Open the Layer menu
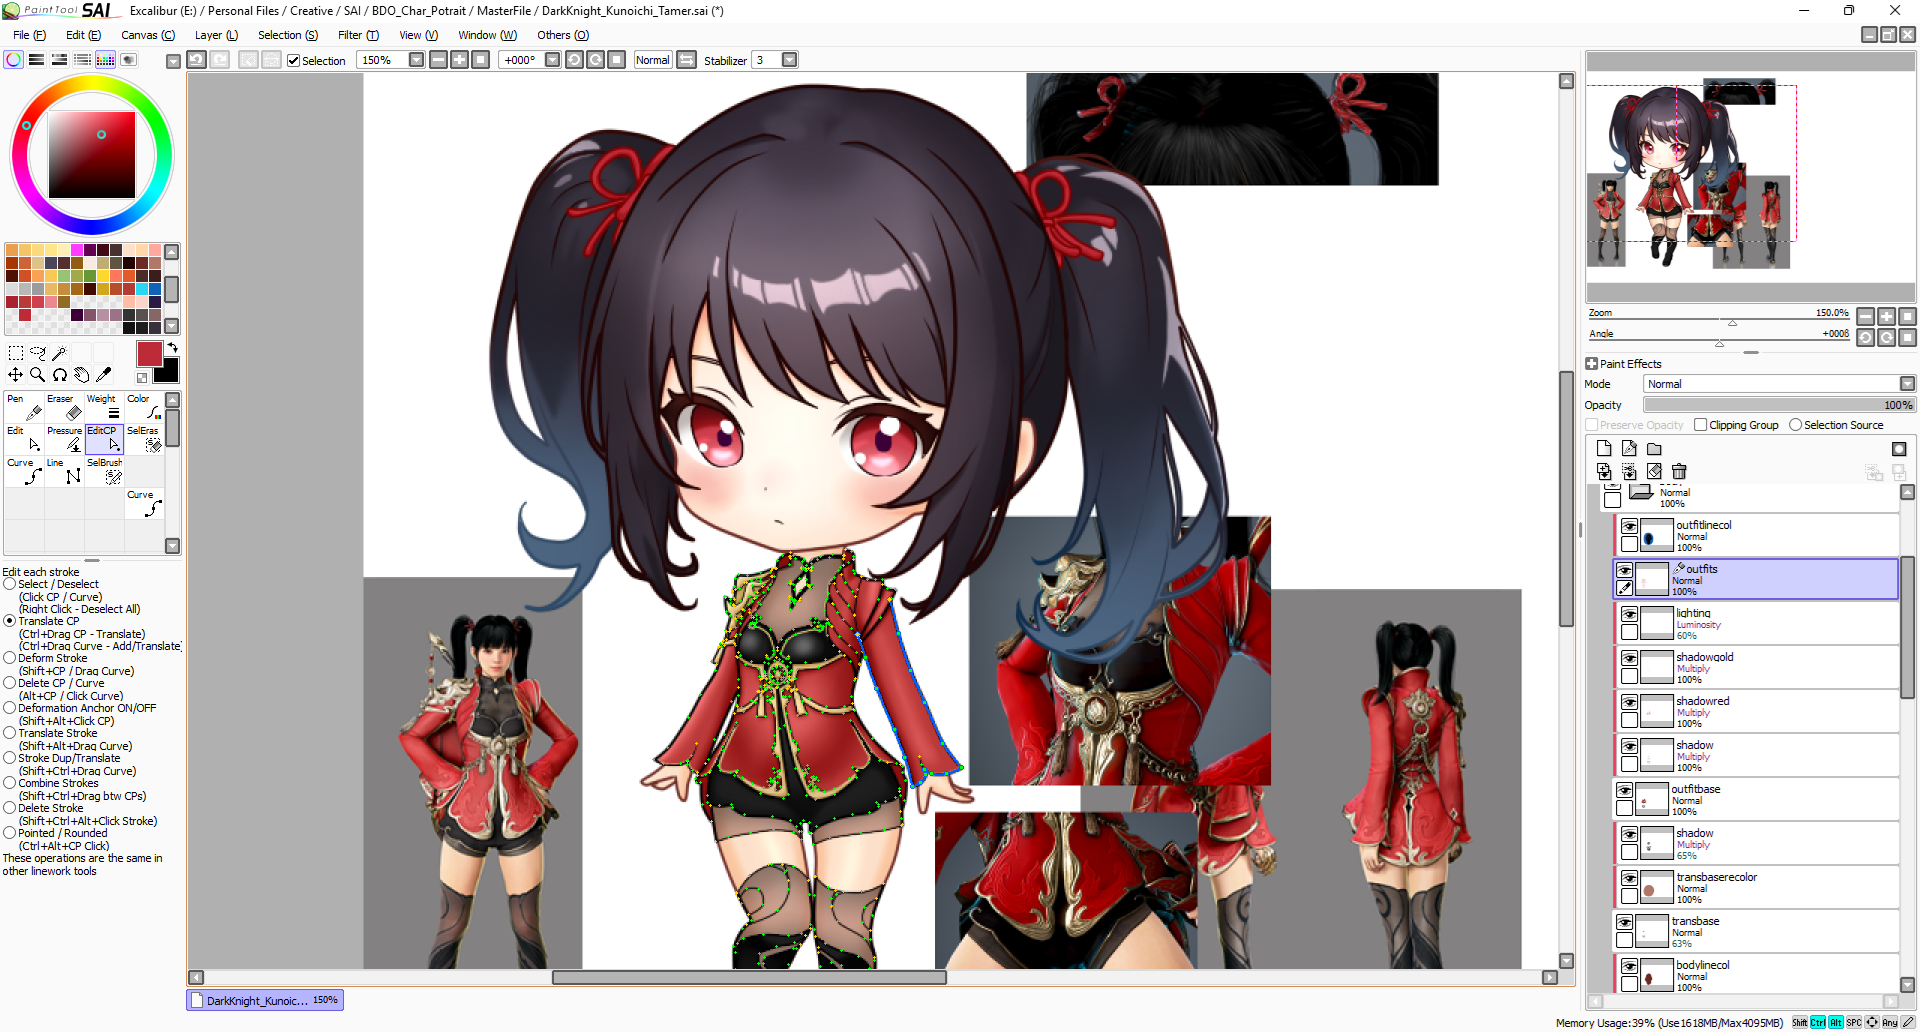 tap(216, 35)
